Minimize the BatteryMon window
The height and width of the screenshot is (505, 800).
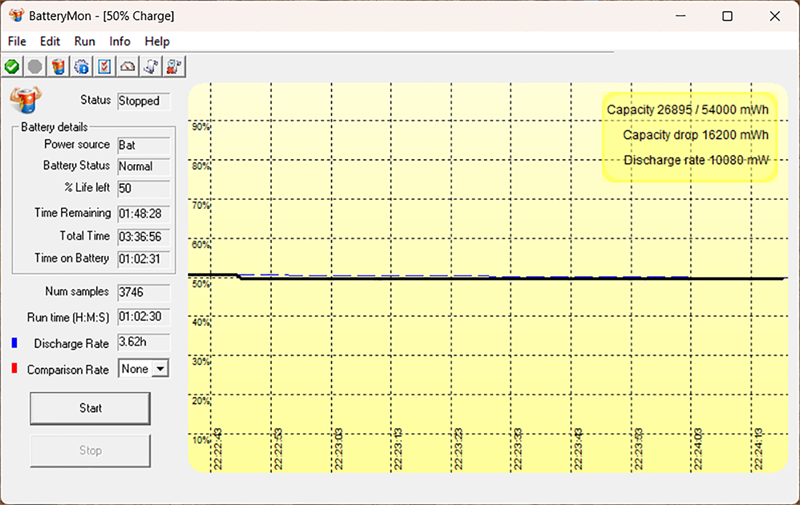(x=680, y=16)
